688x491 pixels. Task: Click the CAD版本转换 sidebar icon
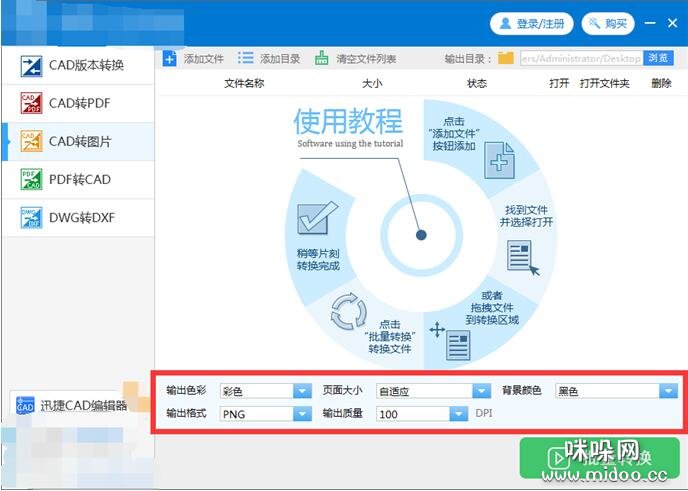click(32, 66)
